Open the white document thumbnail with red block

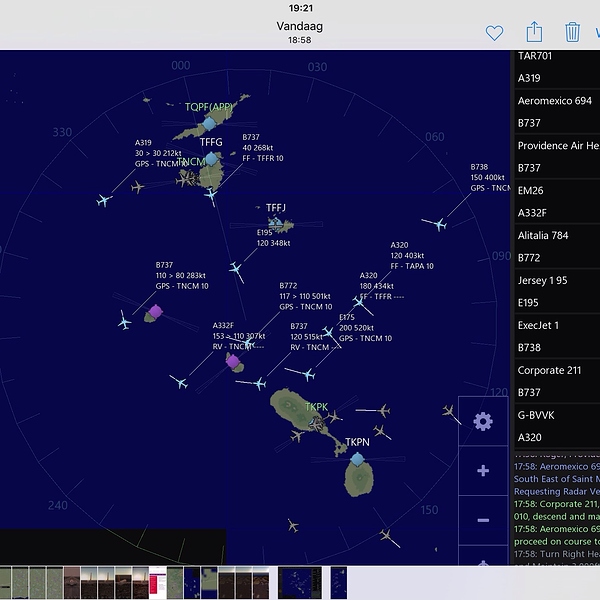pyautogui.click(x=158, y=582)
